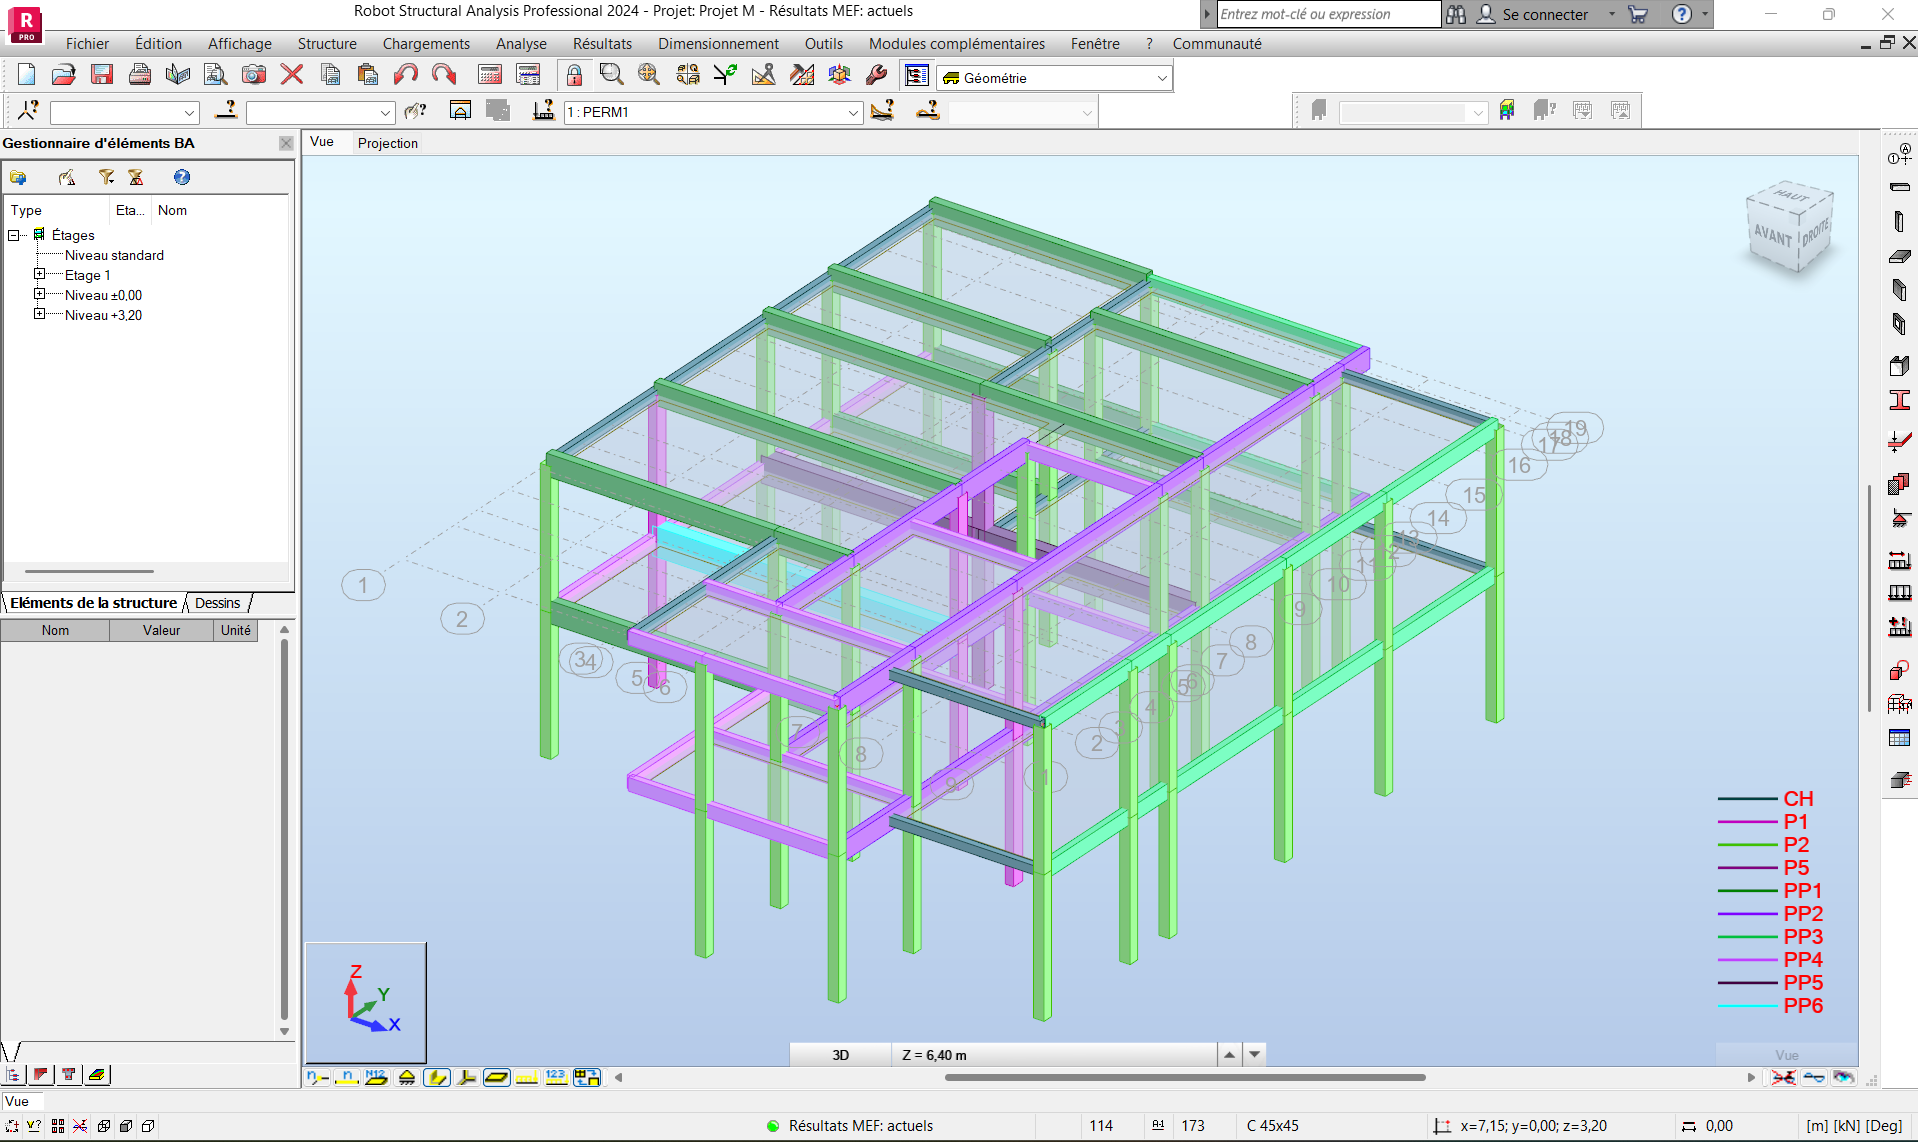1918x1142 pixels.
Task: Click the screenshot capture camera icon
Action: click(x=254, y=75)
